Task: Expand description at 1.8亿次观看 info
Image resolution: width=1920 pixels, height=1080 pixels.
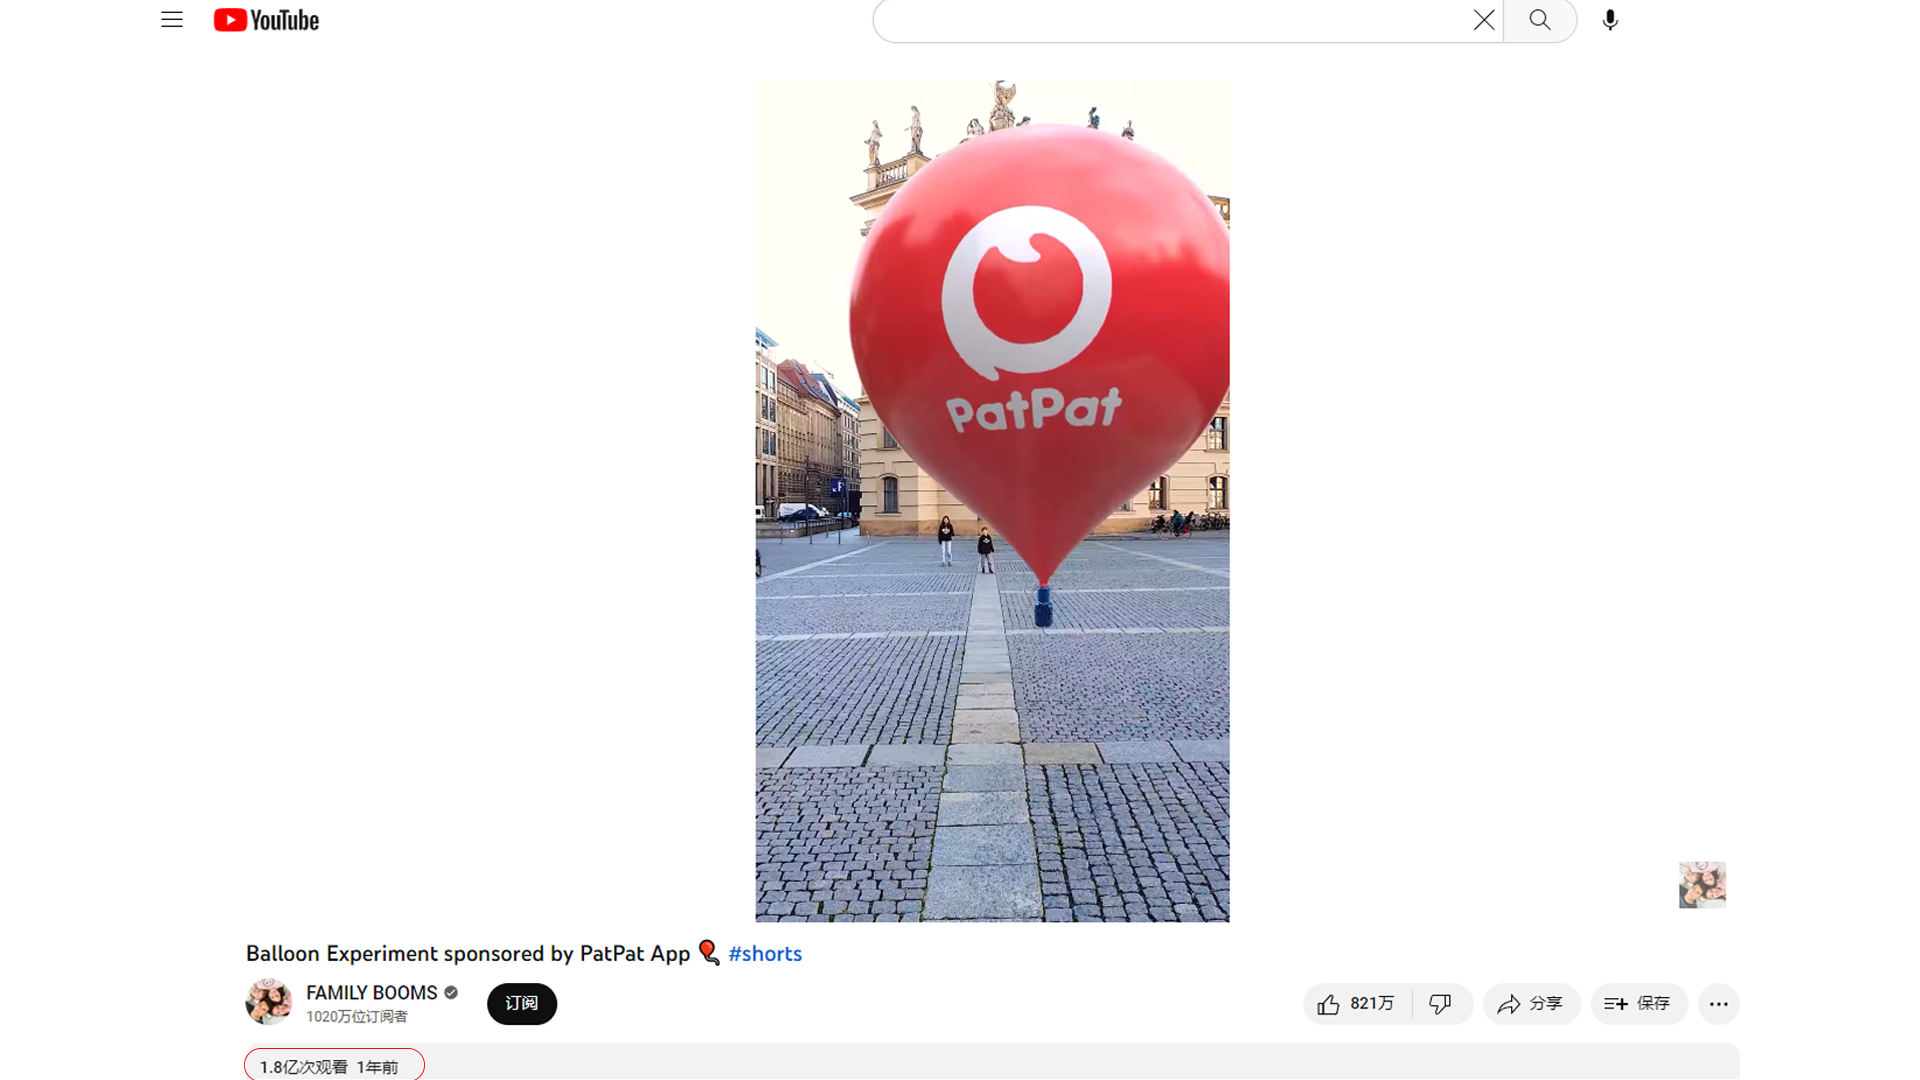Action: (x=329, y=1067)
